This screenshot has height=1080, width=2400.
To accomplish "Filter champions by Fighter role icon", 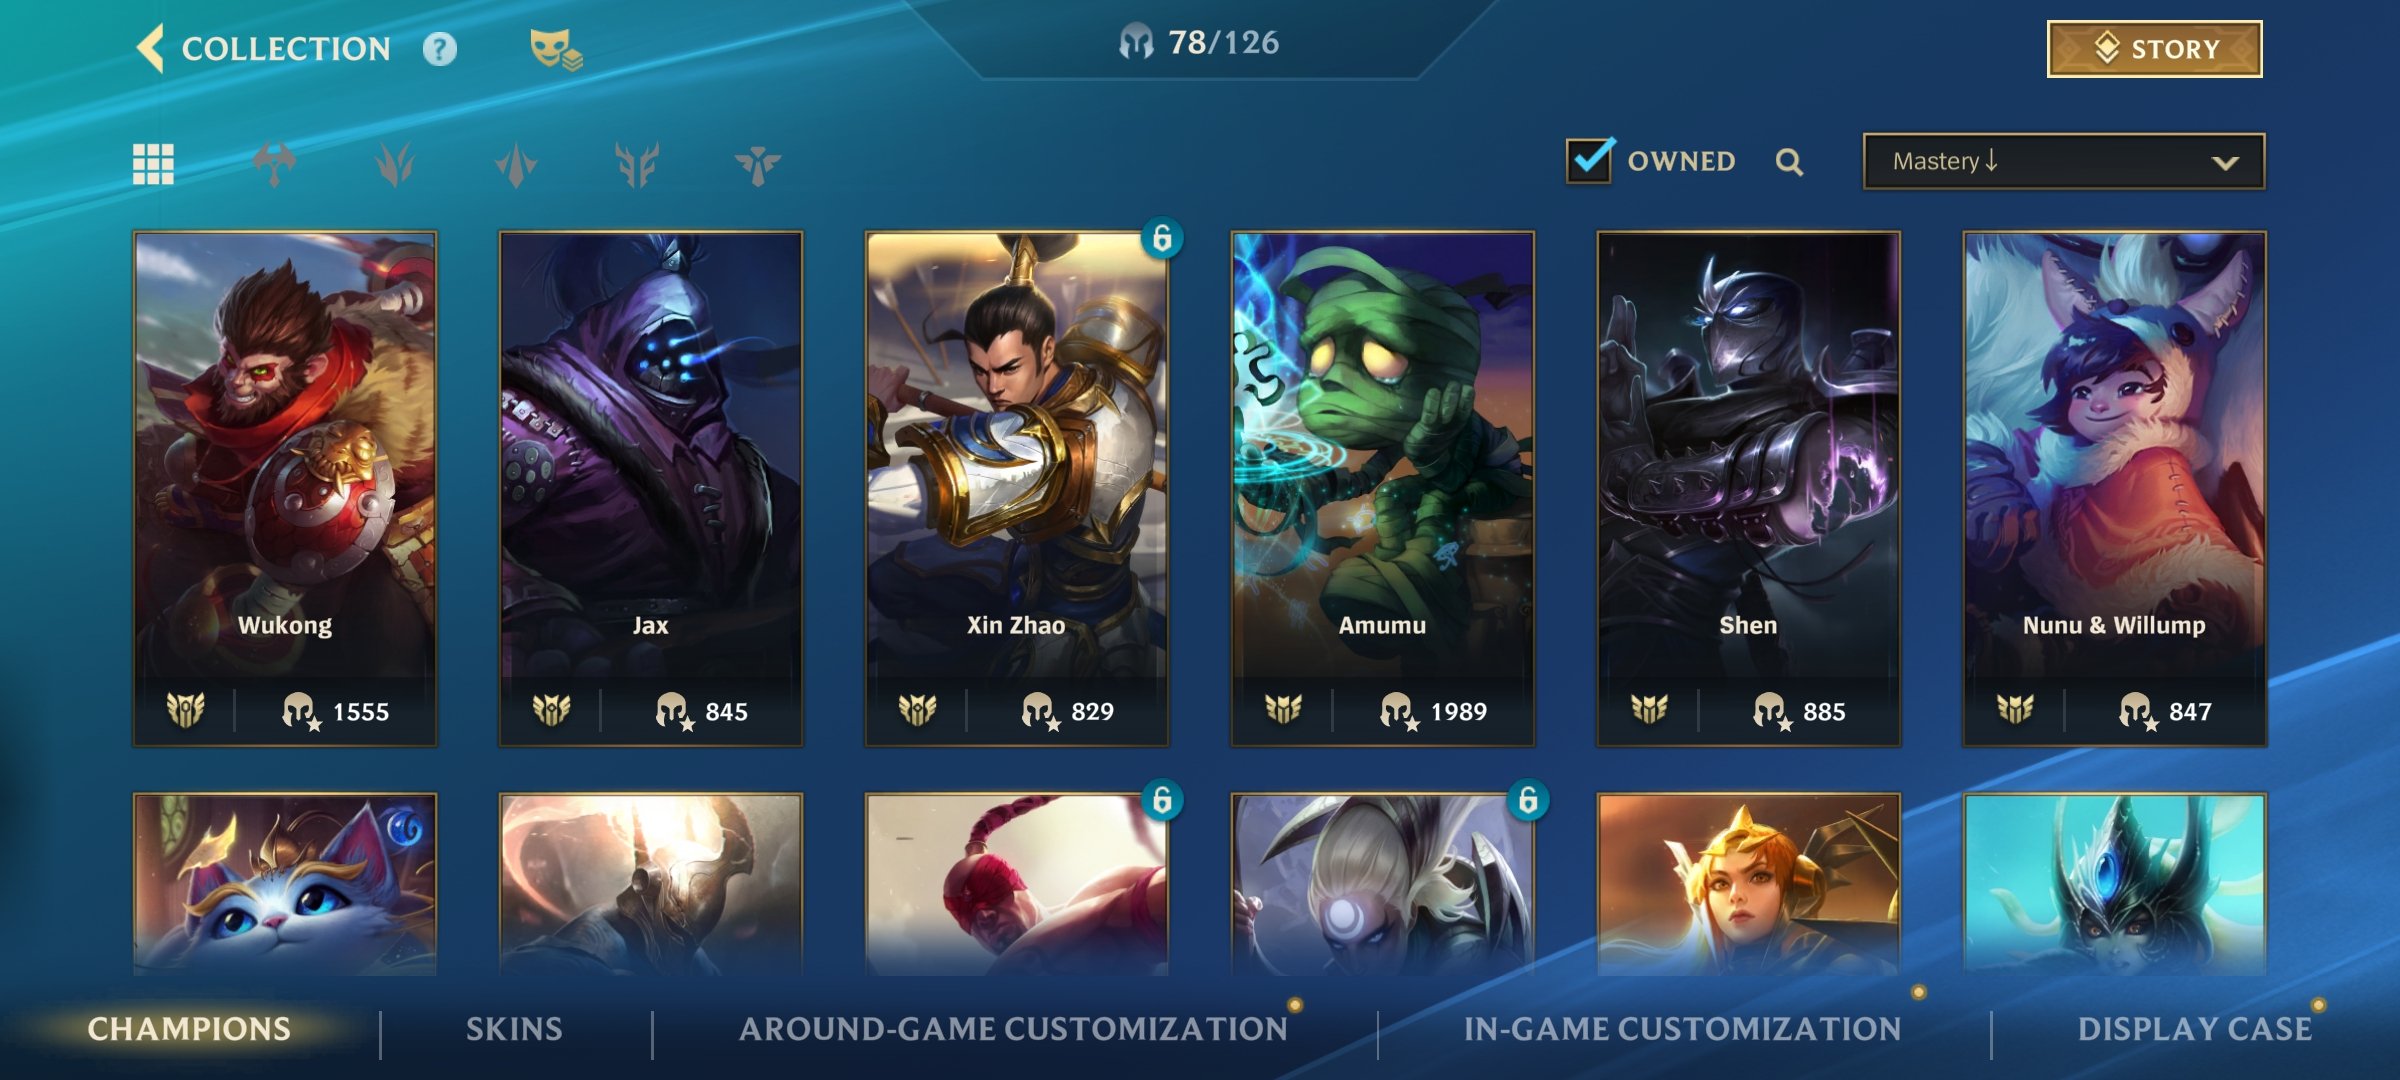I will [x=274, y=164].
